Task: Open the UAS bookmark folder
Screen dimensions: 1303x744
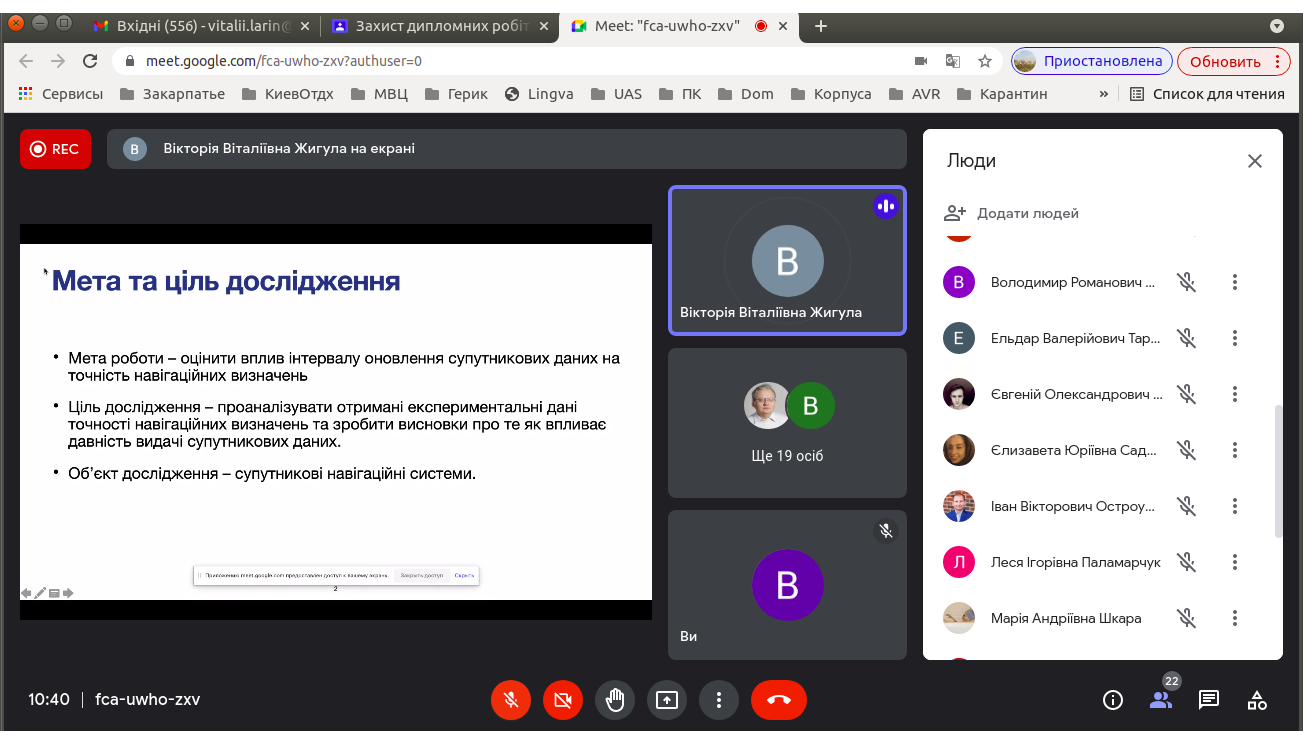Action: click(616, 94)
